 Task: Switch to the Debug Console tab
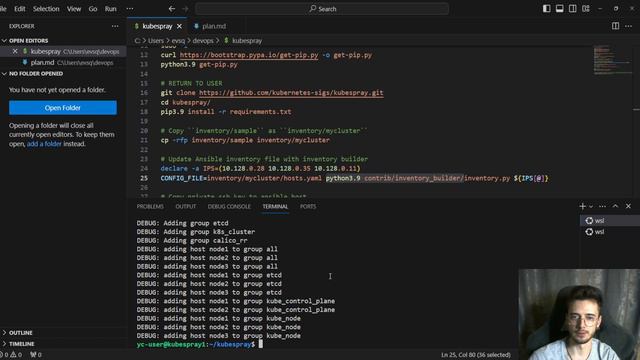click(x=229, y=207)
